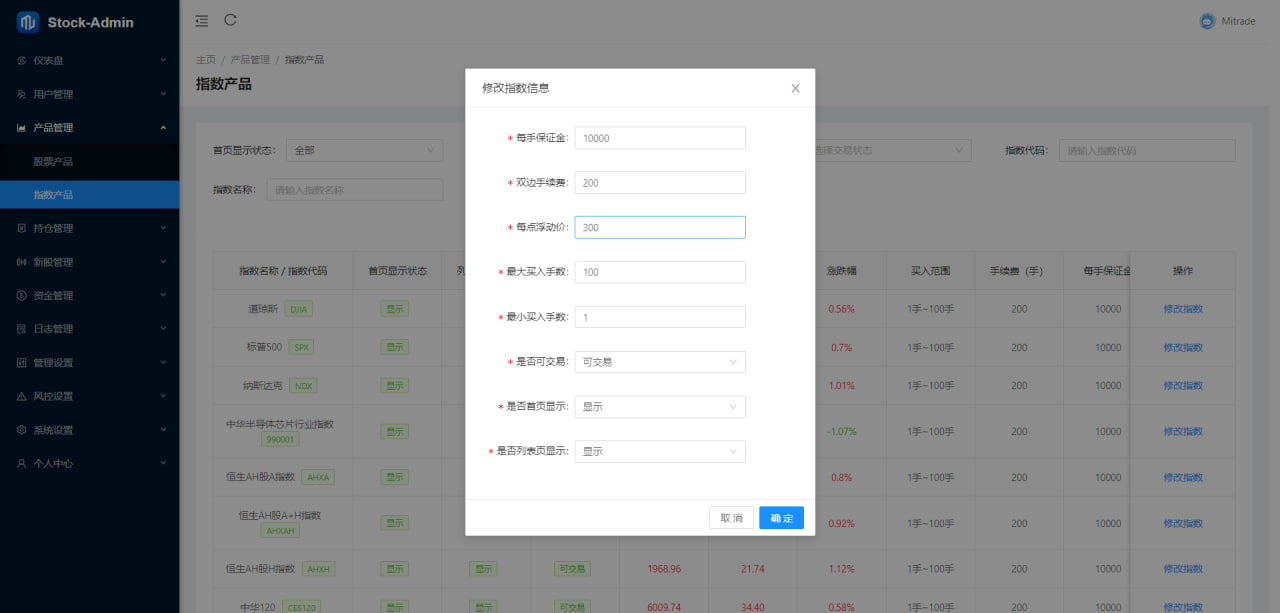Expand the 持仓管理 menu section

pos(89,228)
